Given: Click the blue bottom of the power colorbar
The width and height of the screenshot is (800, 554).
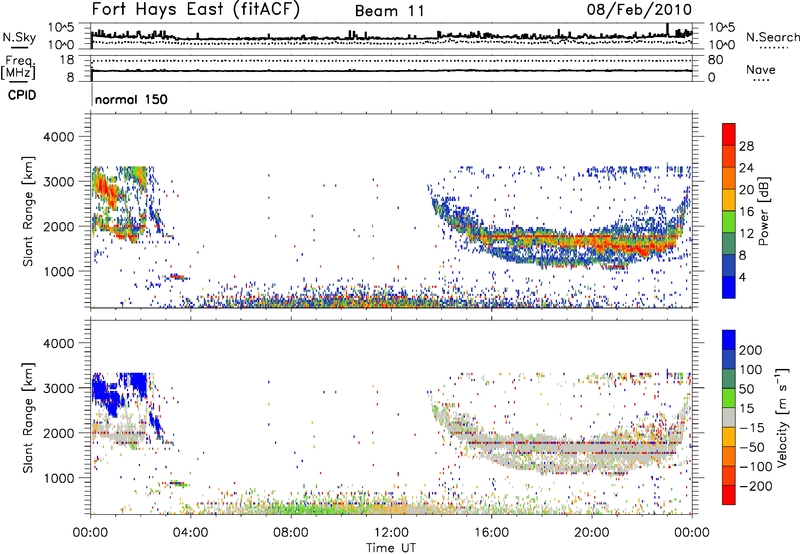Looking at the screenshot, I should coord(729,287).
